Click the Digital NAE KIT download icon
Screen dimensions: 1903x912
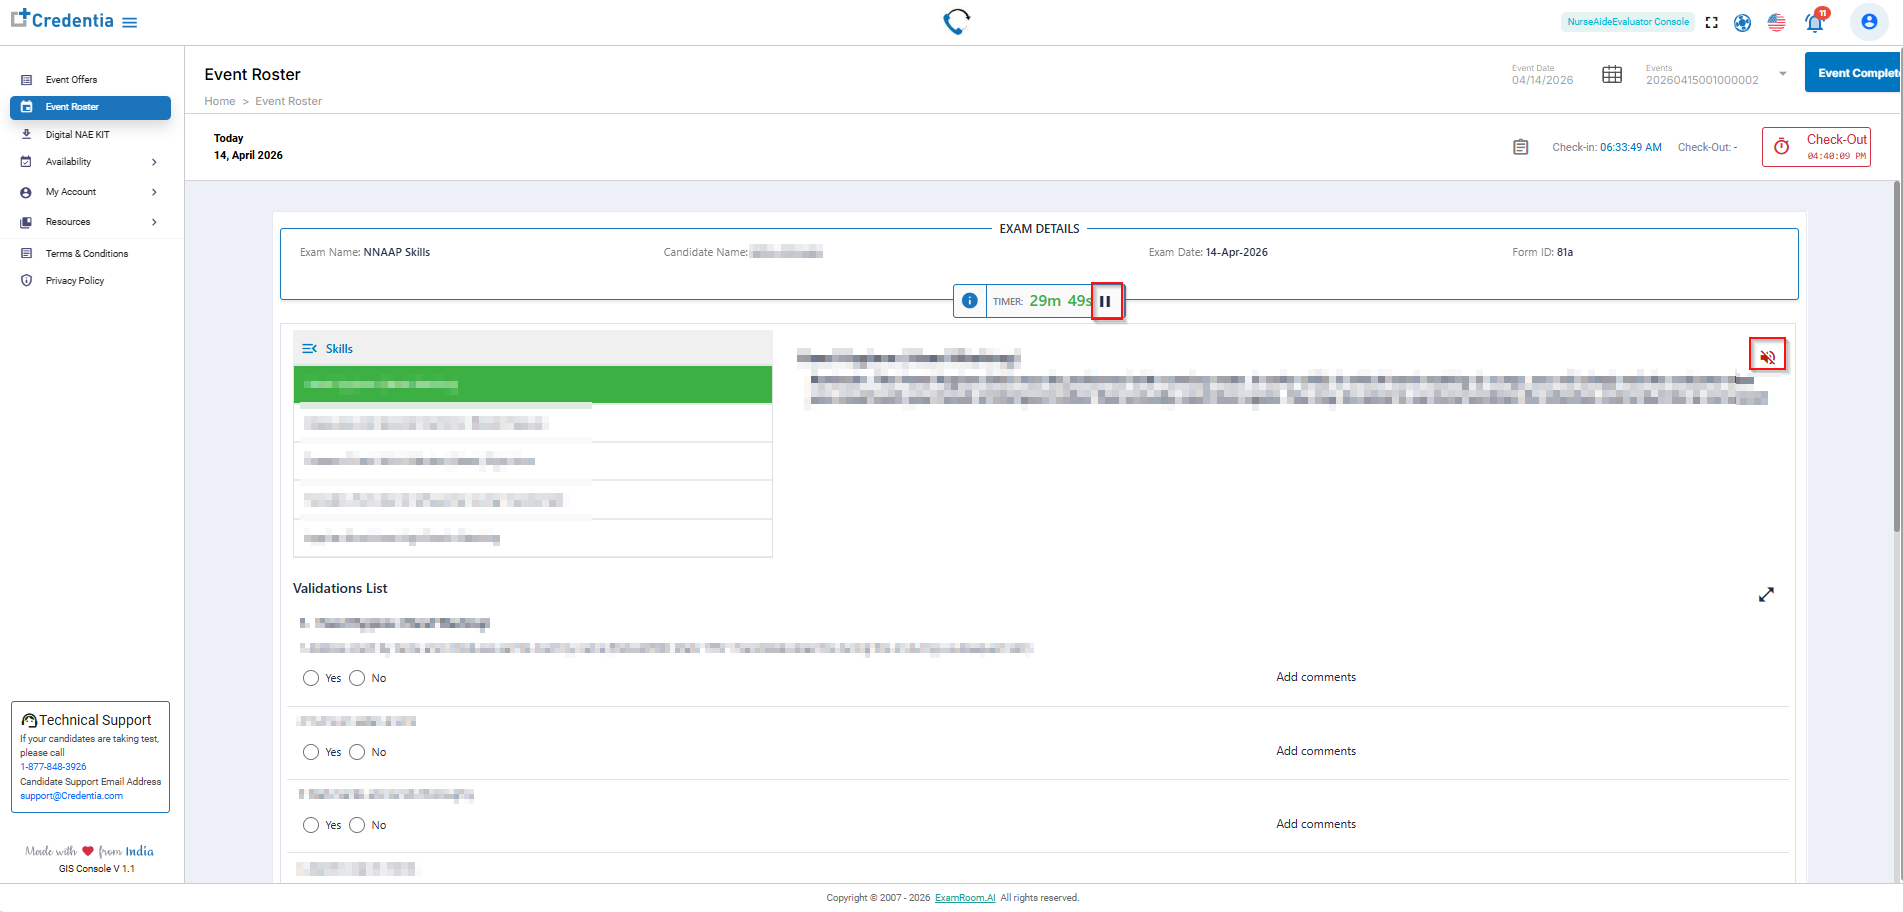[x=26, y=134]
